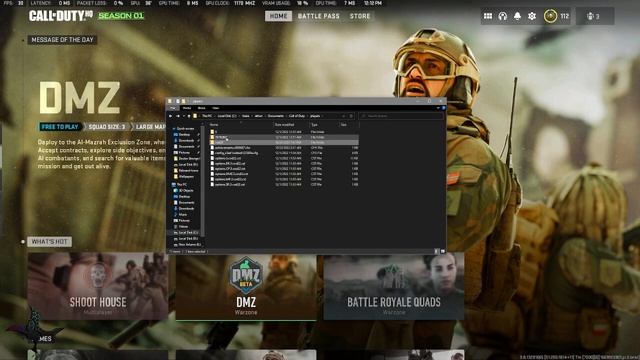640x360 pixels.
Task: Collapse the This PC tree node
Action: 174,184
